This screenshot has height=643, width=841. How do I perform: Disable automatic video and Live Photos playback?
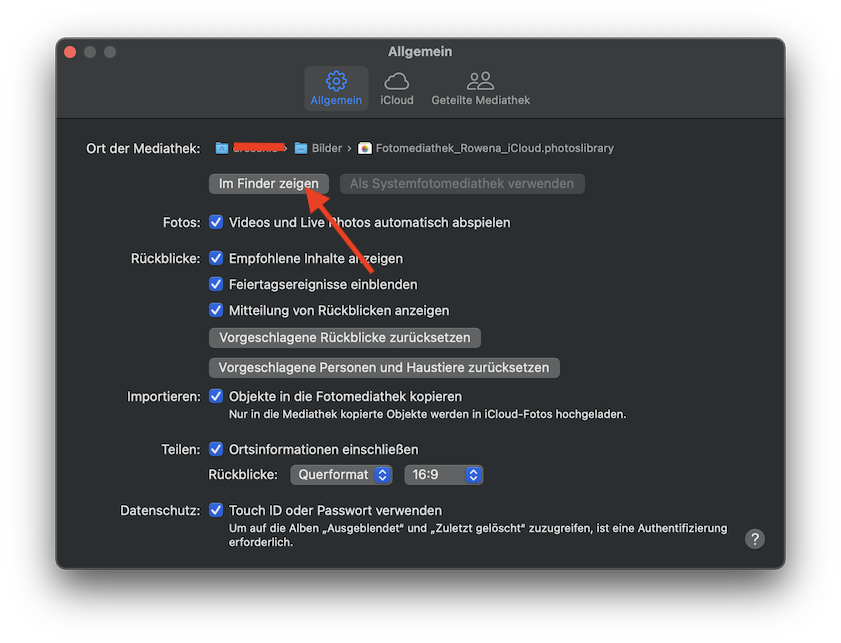(x=216, y=222)
